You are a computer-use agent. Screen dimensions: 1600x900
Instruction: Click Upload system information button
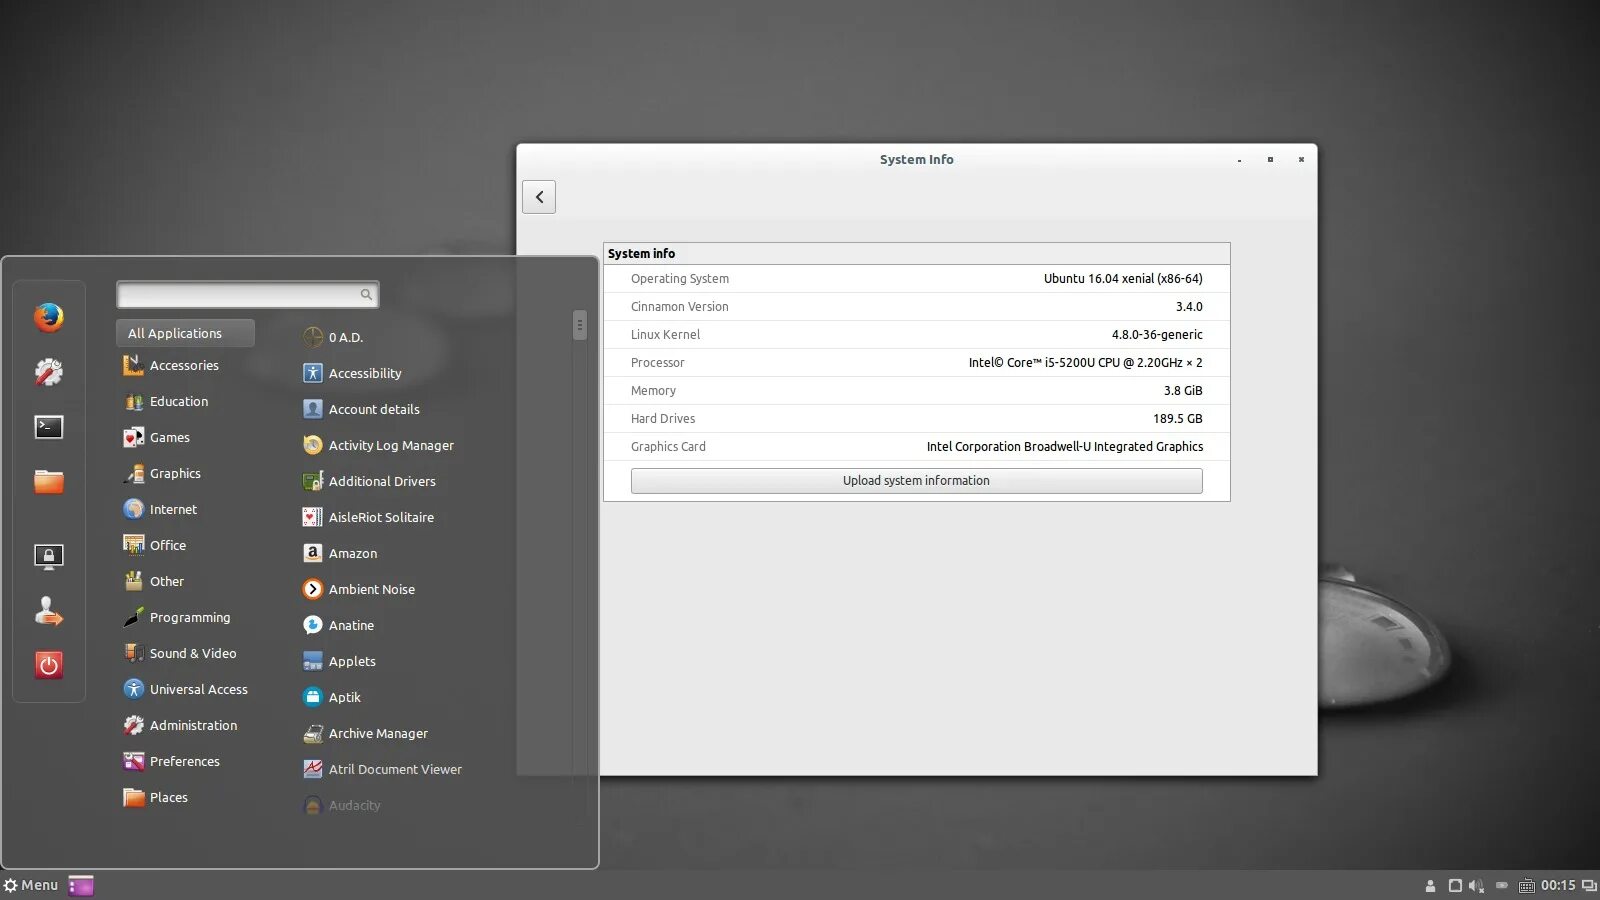pyautogui.click(x=916, y=481)
